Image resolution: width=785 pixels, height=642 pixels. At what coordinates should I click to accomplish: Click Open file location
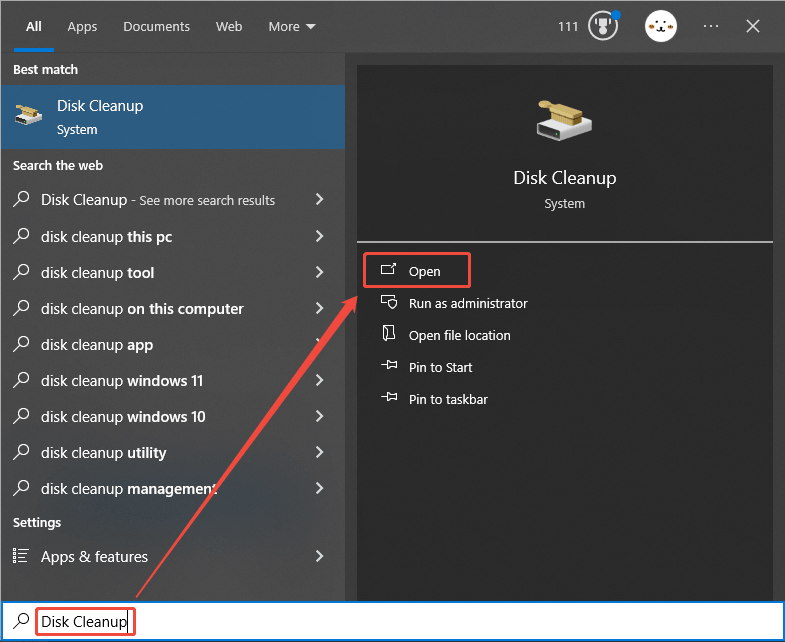click(x=459, y=336)
